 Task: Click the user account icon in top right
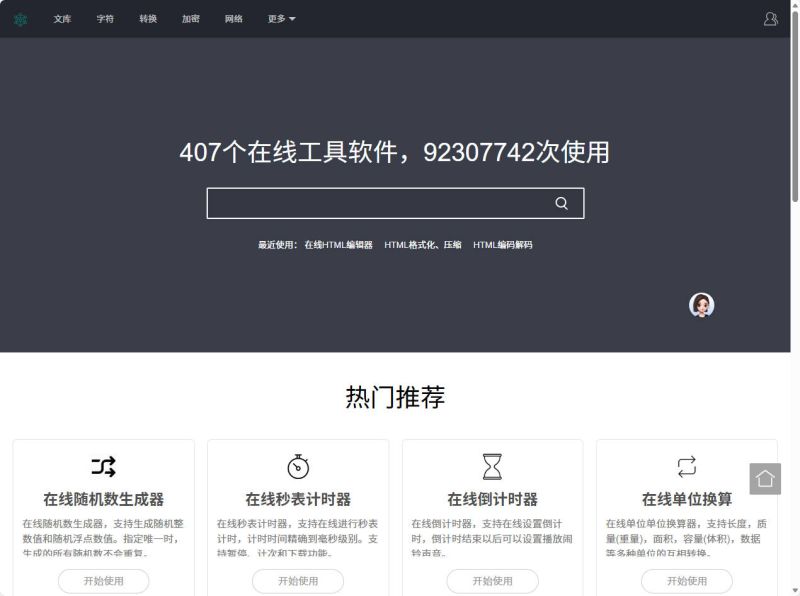770,18
